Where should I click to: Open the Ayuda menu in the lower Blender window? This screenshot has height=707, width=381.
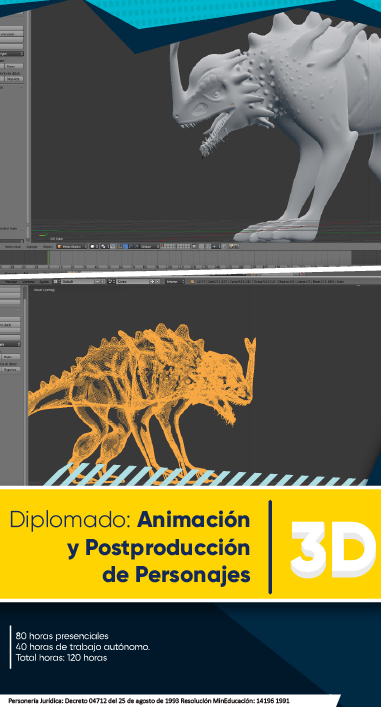tap(45, 282)
